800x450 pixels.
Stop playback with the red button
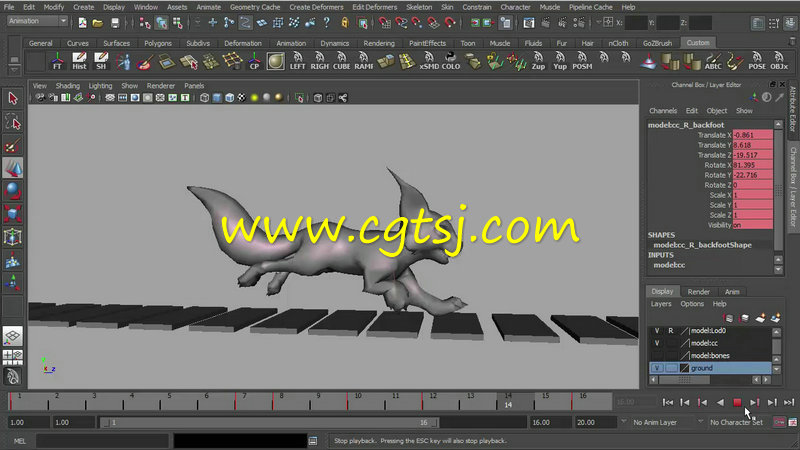coord(737,403)
